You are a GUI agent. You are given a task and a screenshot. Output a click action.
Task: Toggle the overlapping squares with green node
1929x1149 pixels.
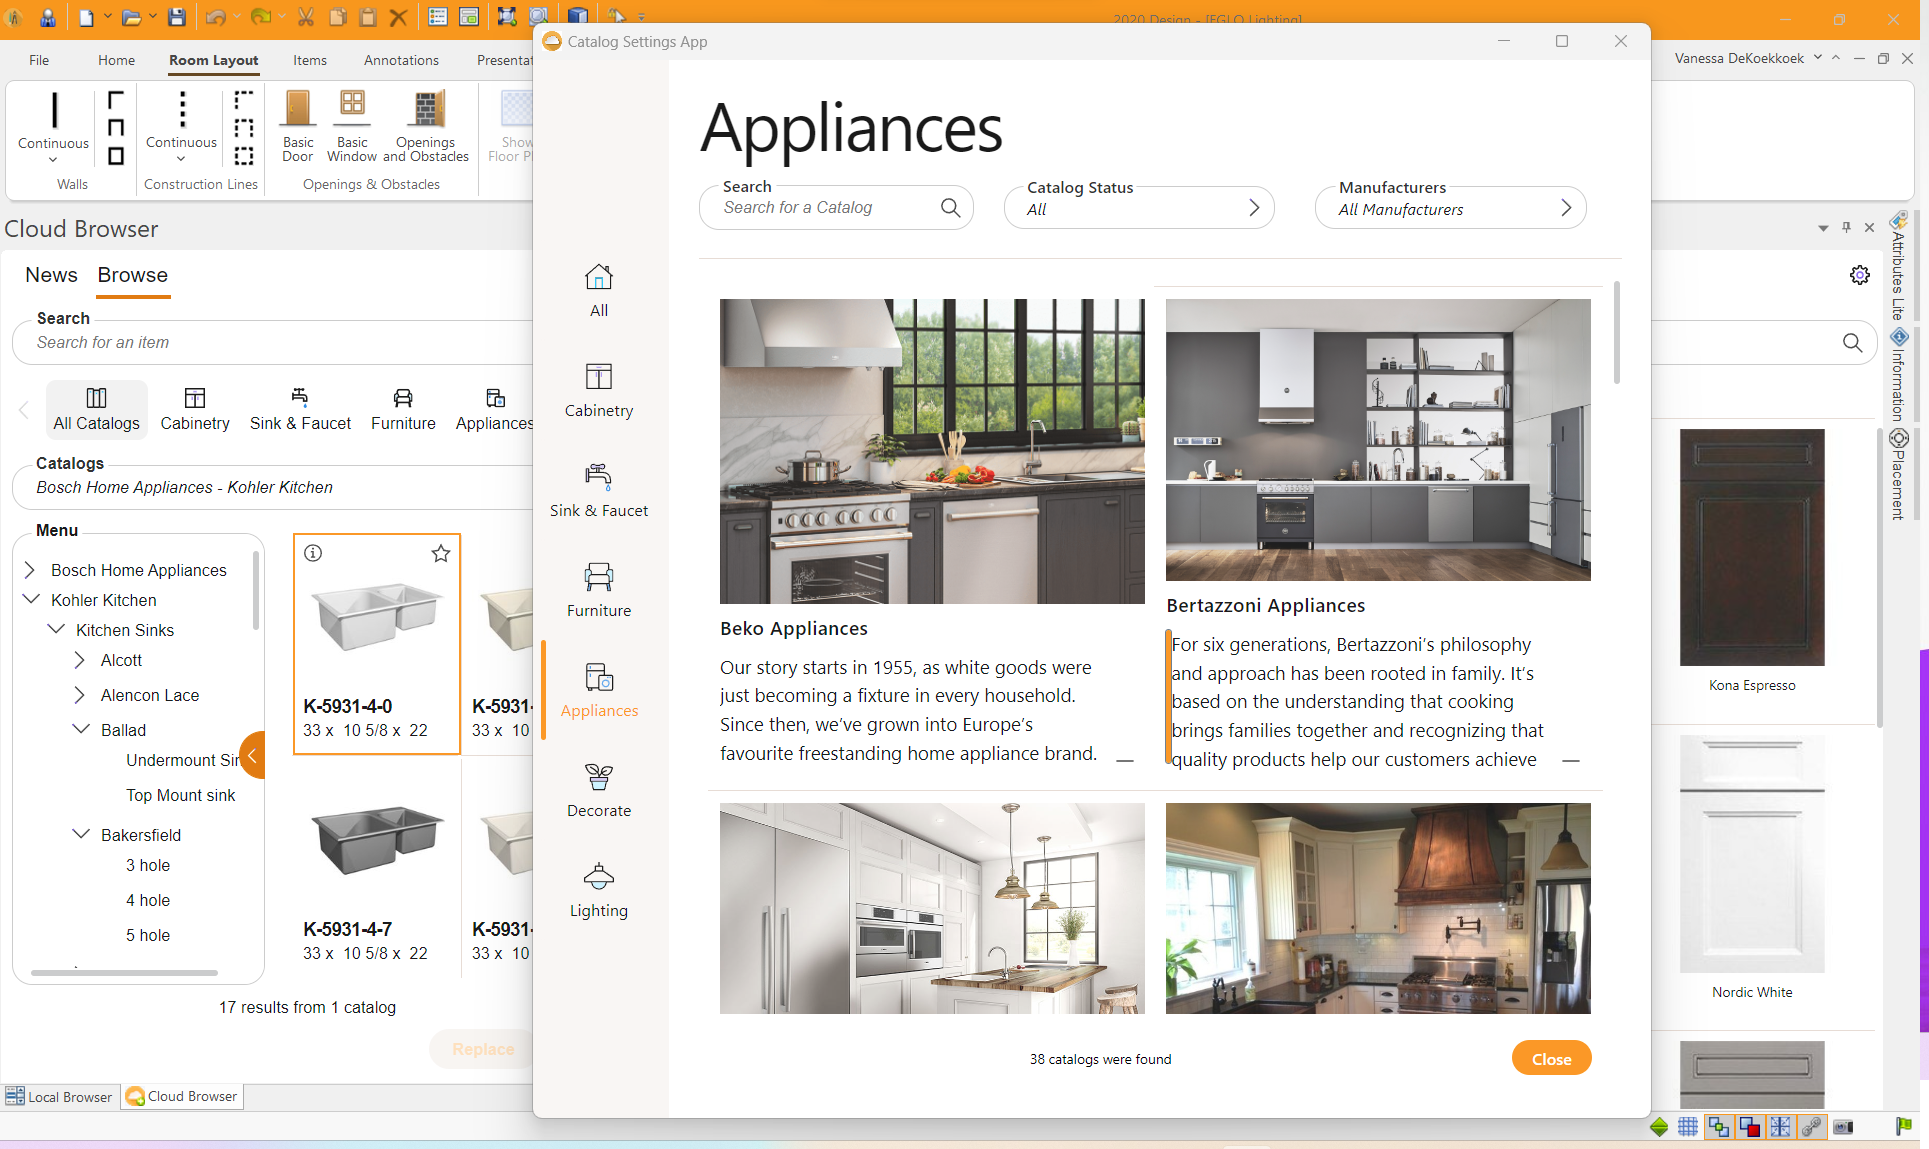tap(1719, 1127)
